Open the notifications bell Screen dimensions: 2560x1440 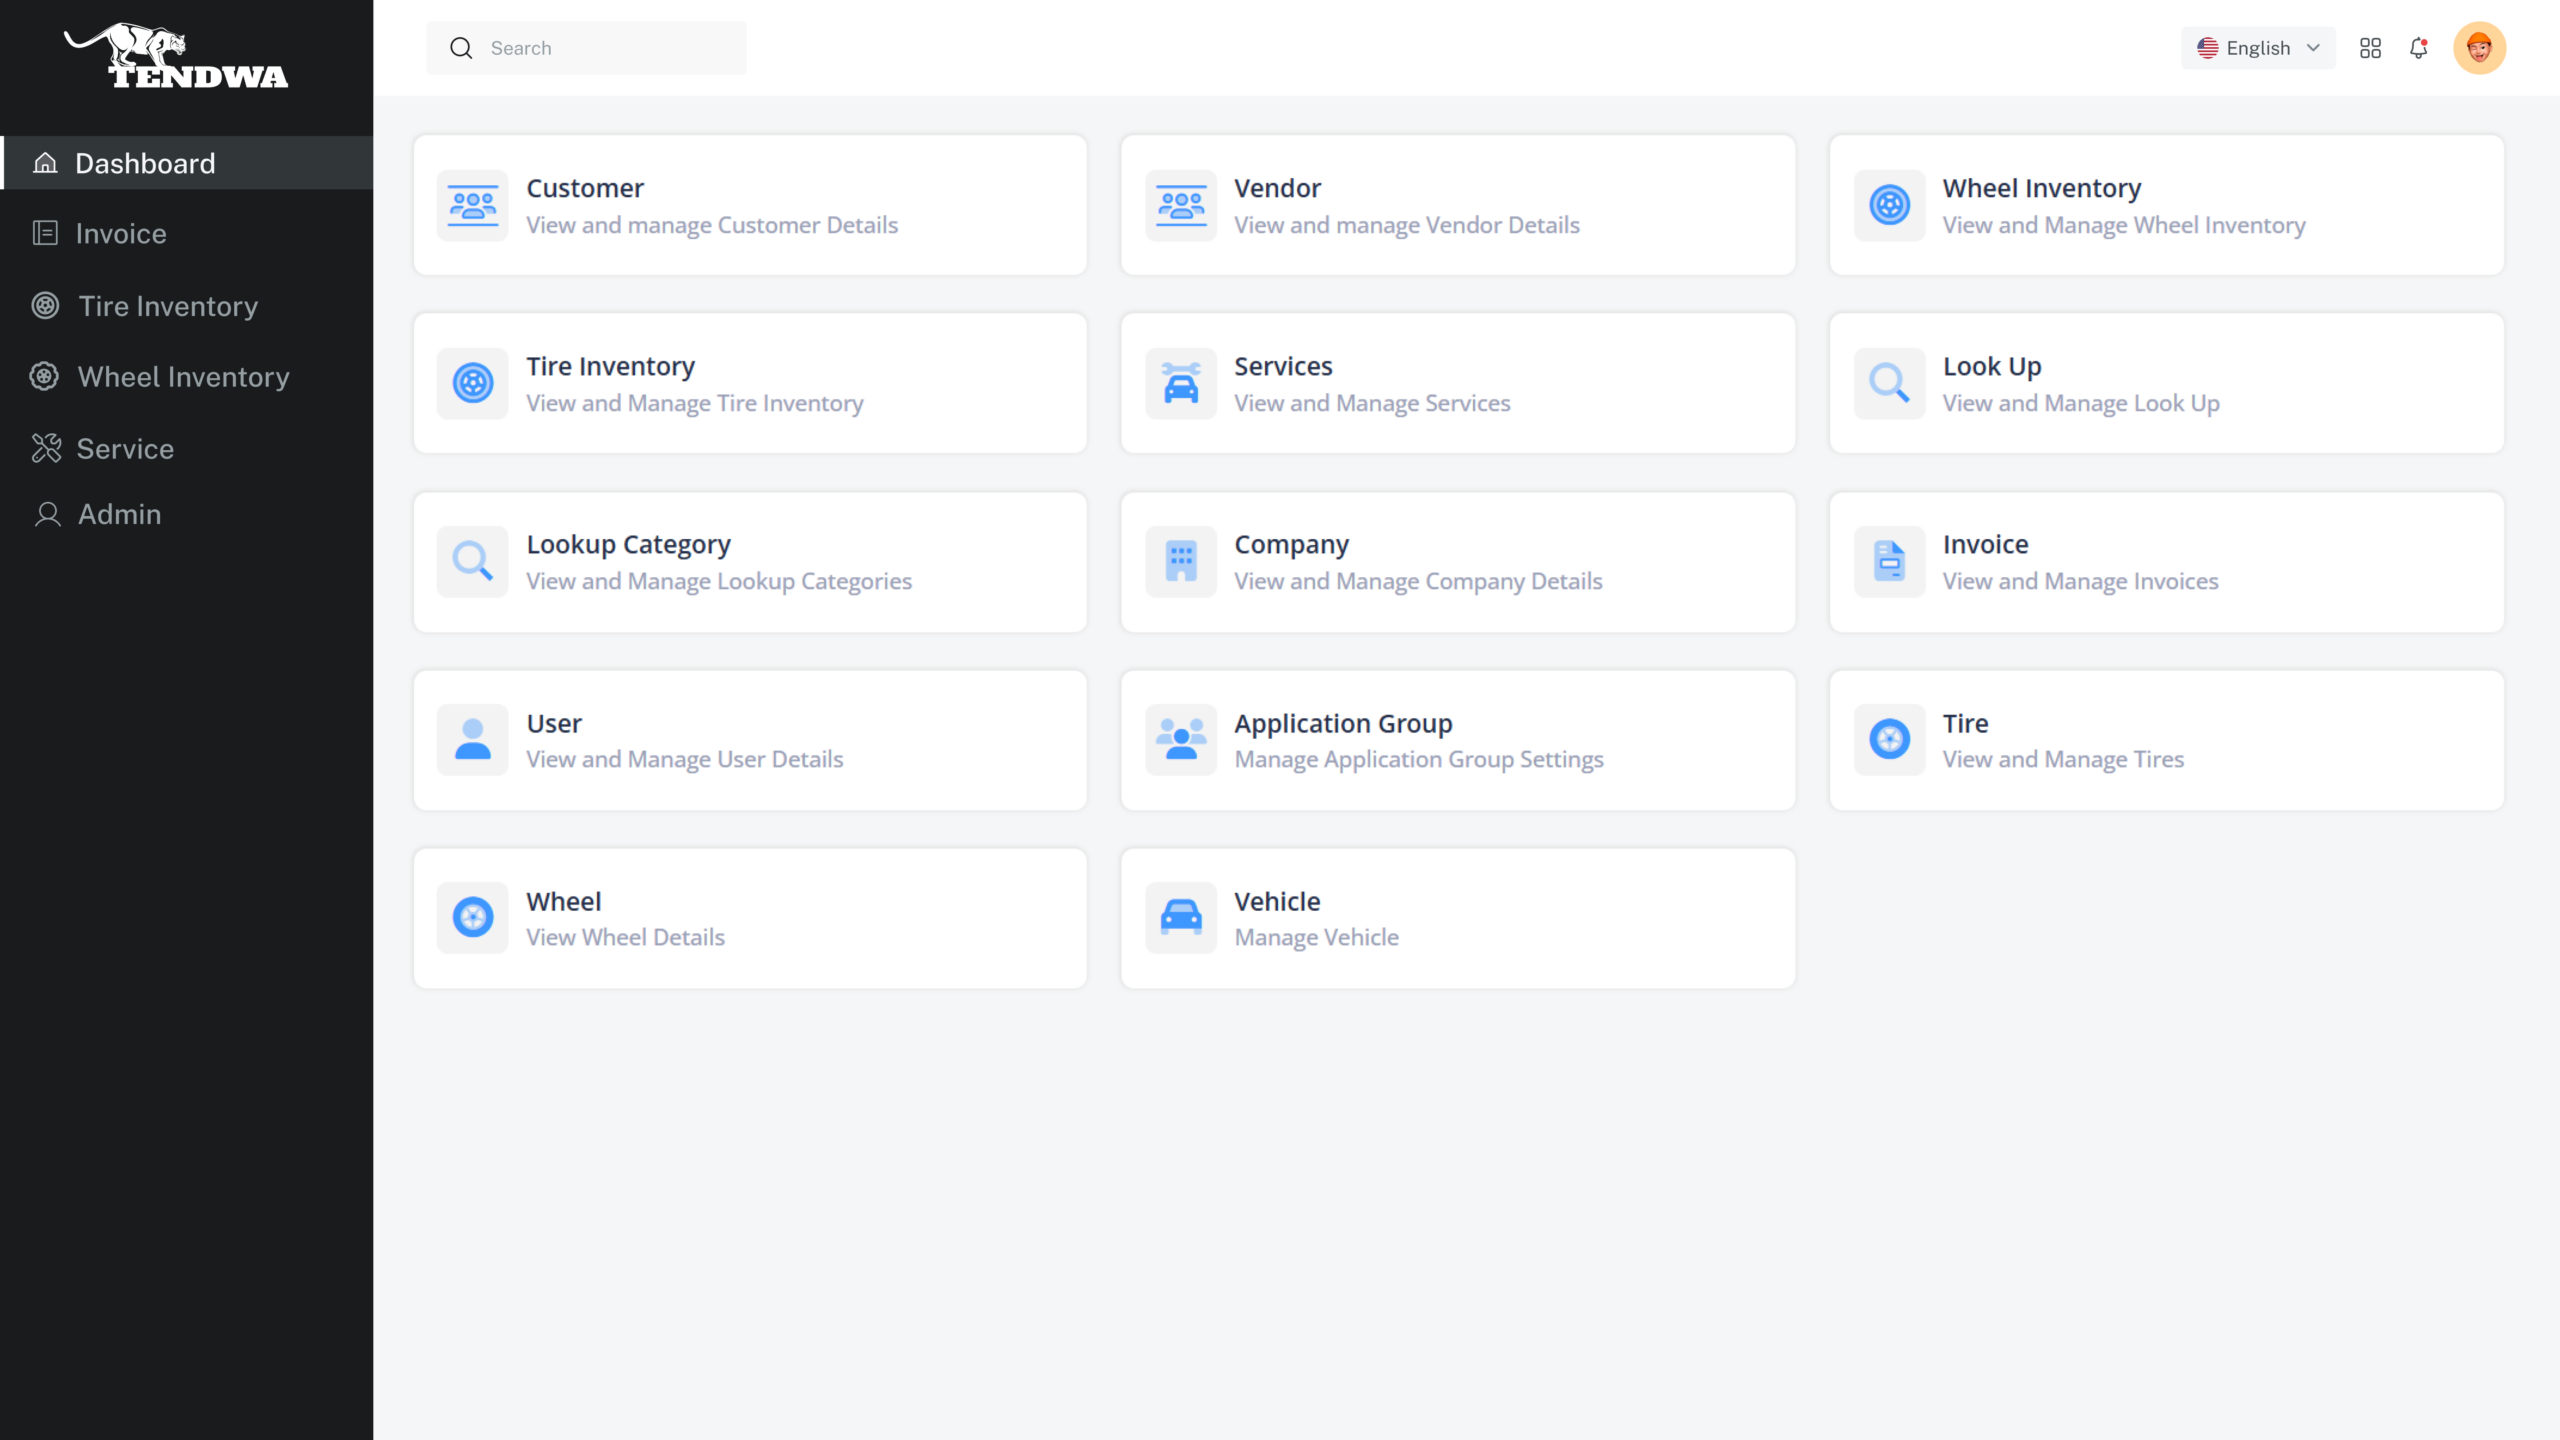coord(2419,47)
